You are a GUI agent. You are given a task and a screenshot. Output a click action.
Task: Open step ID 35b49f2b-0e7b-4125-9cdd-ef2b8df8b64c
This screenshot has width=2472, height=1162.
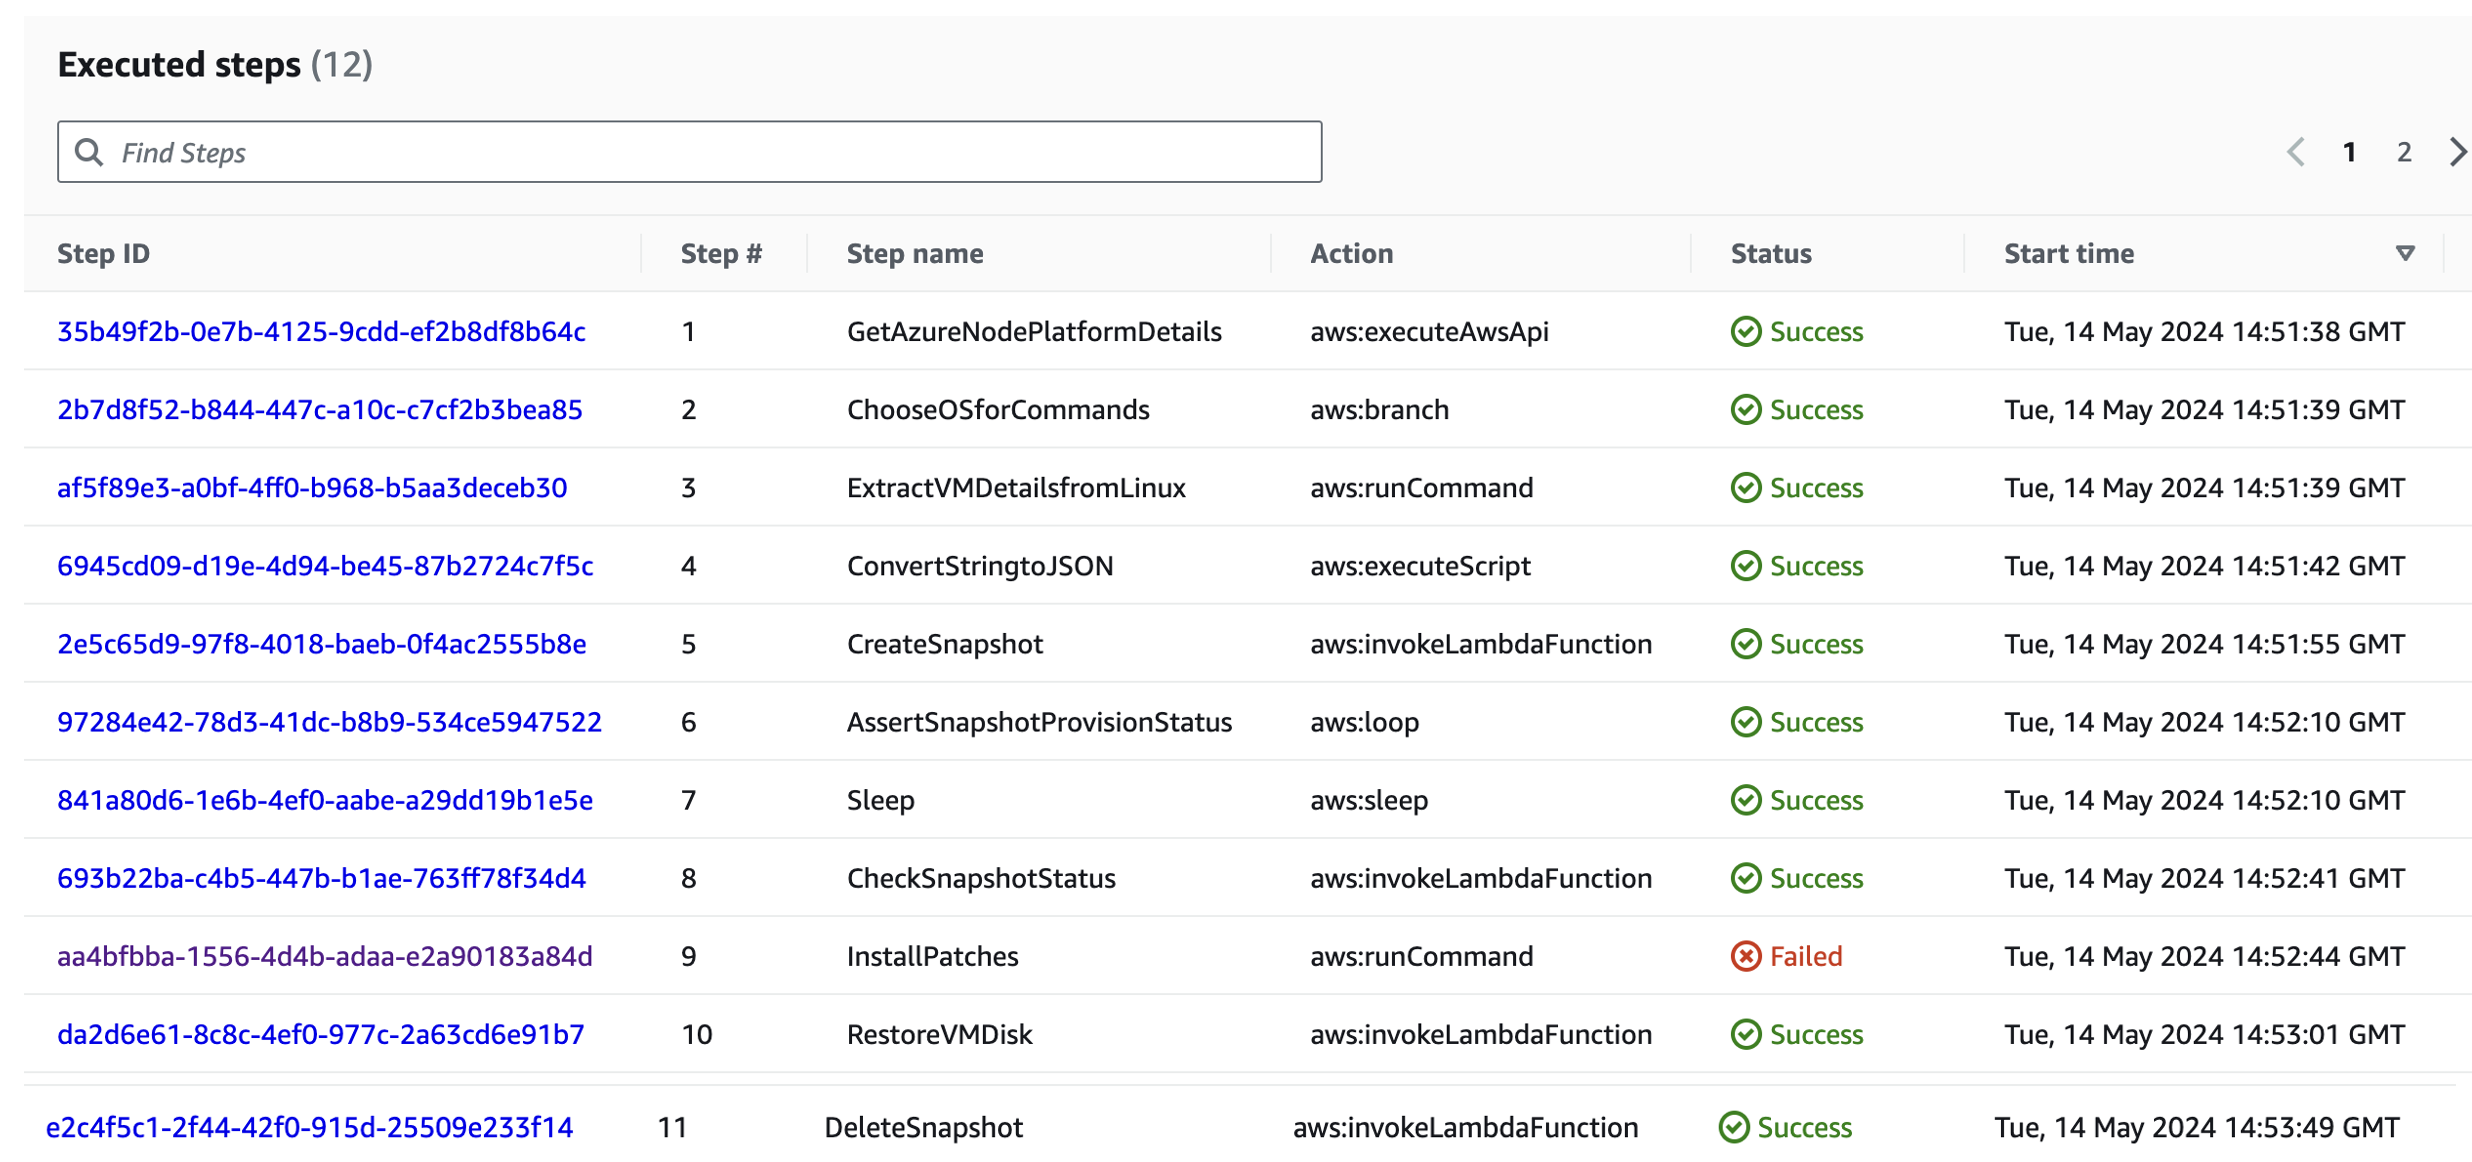[x=321, y=331]
